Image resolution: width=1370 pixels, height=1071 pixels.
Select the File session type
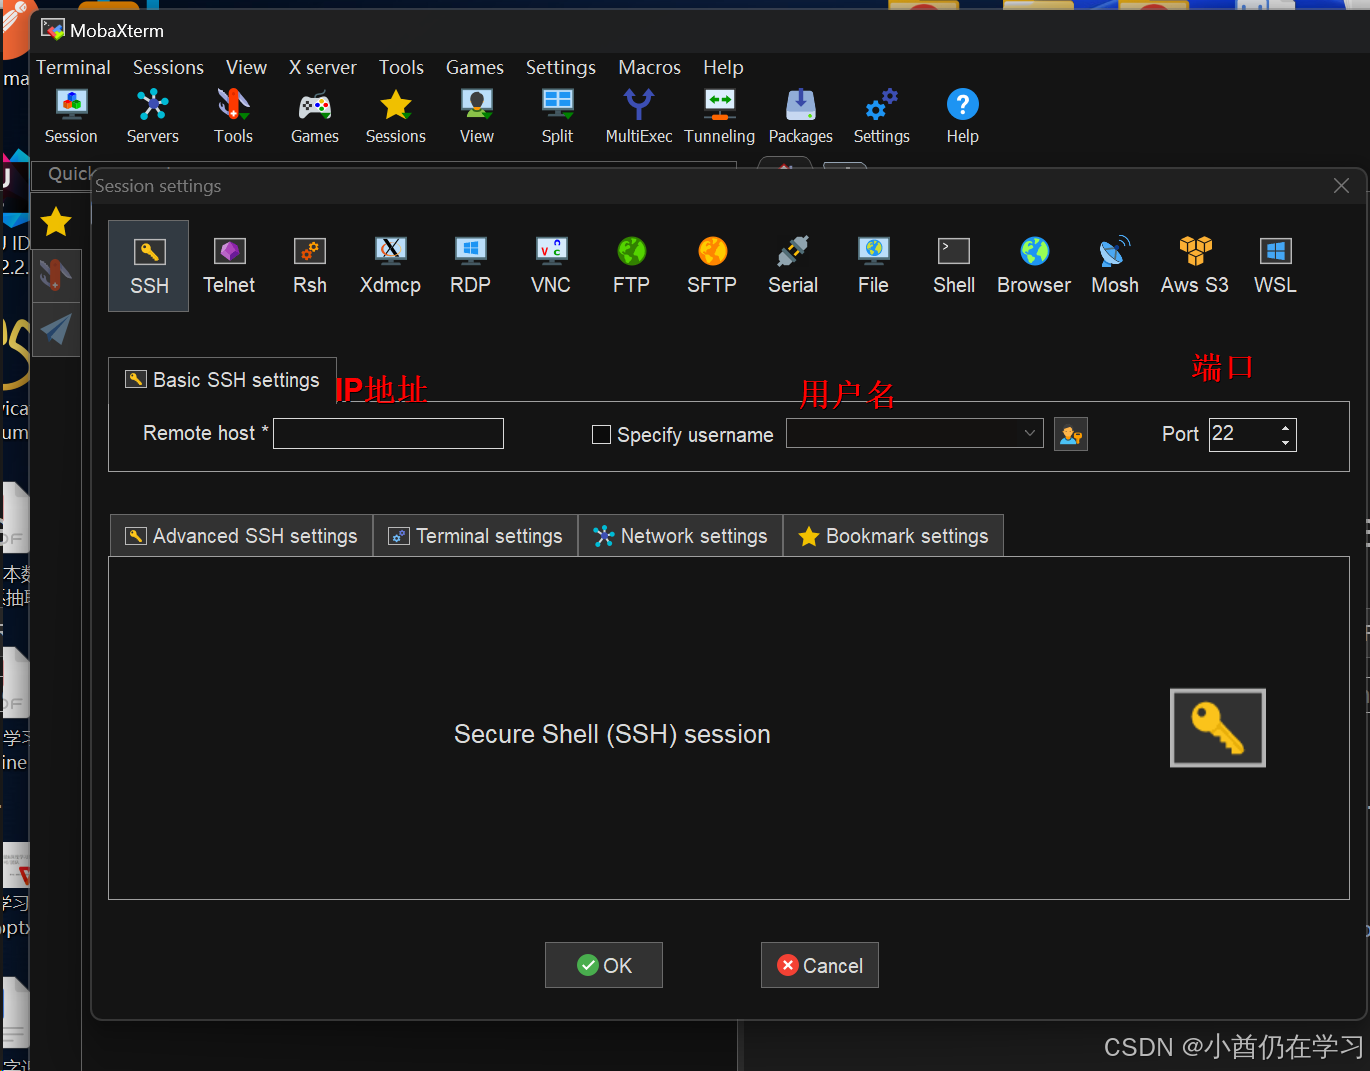pos(873,266)
